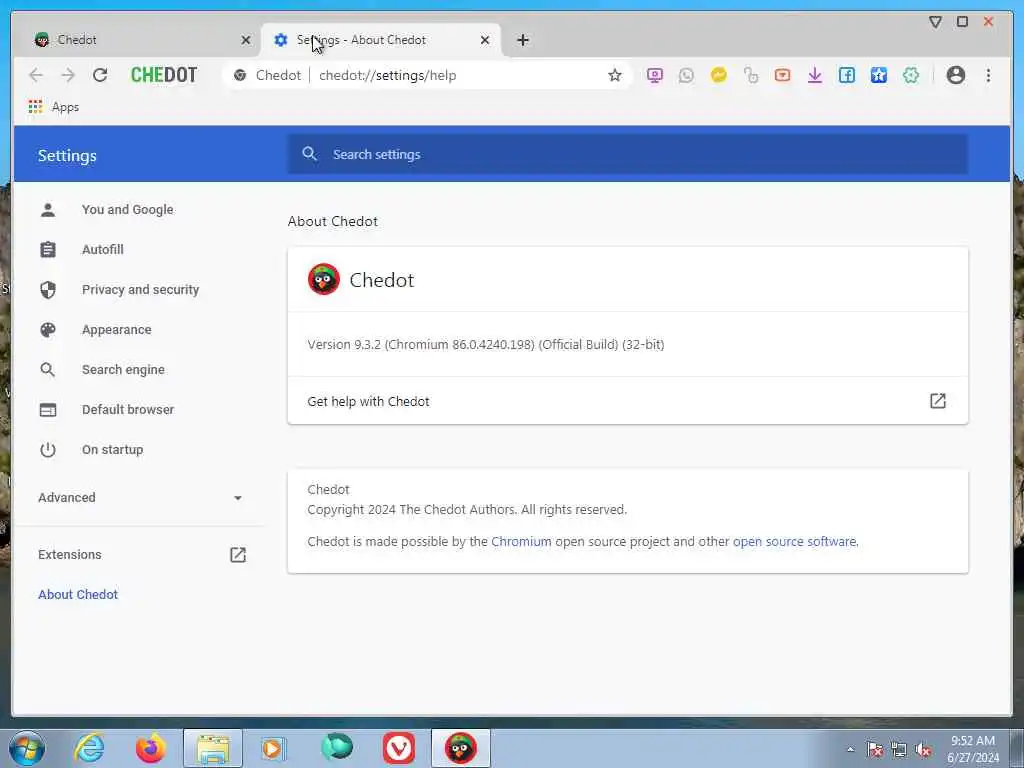1024x768 pixels.
Task: Click the address bar URL chedot://settings/help
Action: tap(387, 75)
